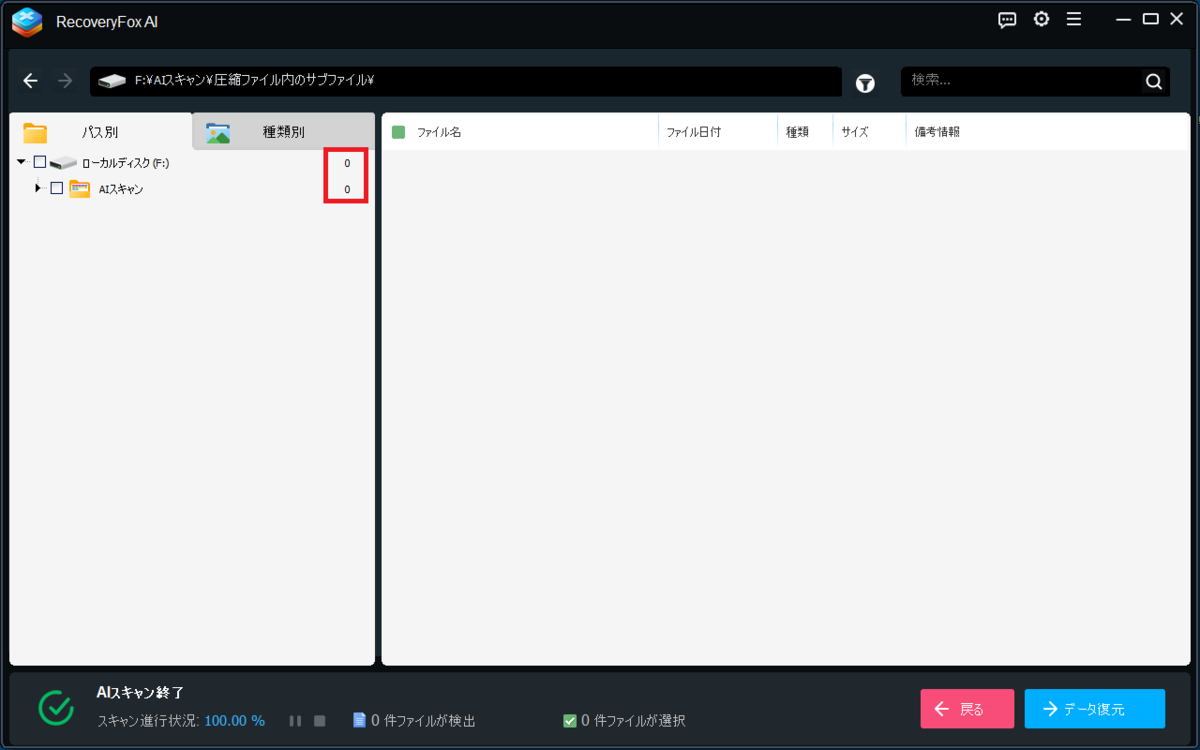This screenshot has height=750, width=1200.
Task: Click the ローカルディスク (F:) drive icon
Action: [63, 163]
